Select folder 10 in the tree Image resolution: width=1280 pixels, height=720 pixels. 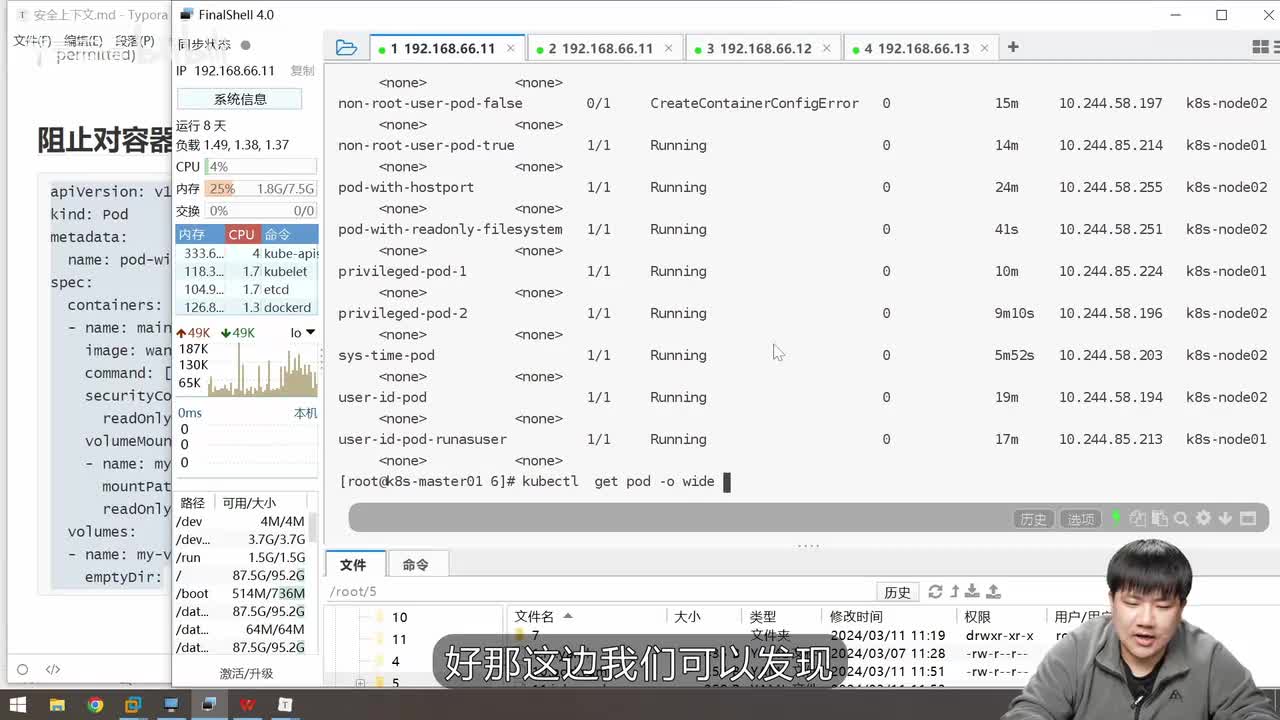400,617
